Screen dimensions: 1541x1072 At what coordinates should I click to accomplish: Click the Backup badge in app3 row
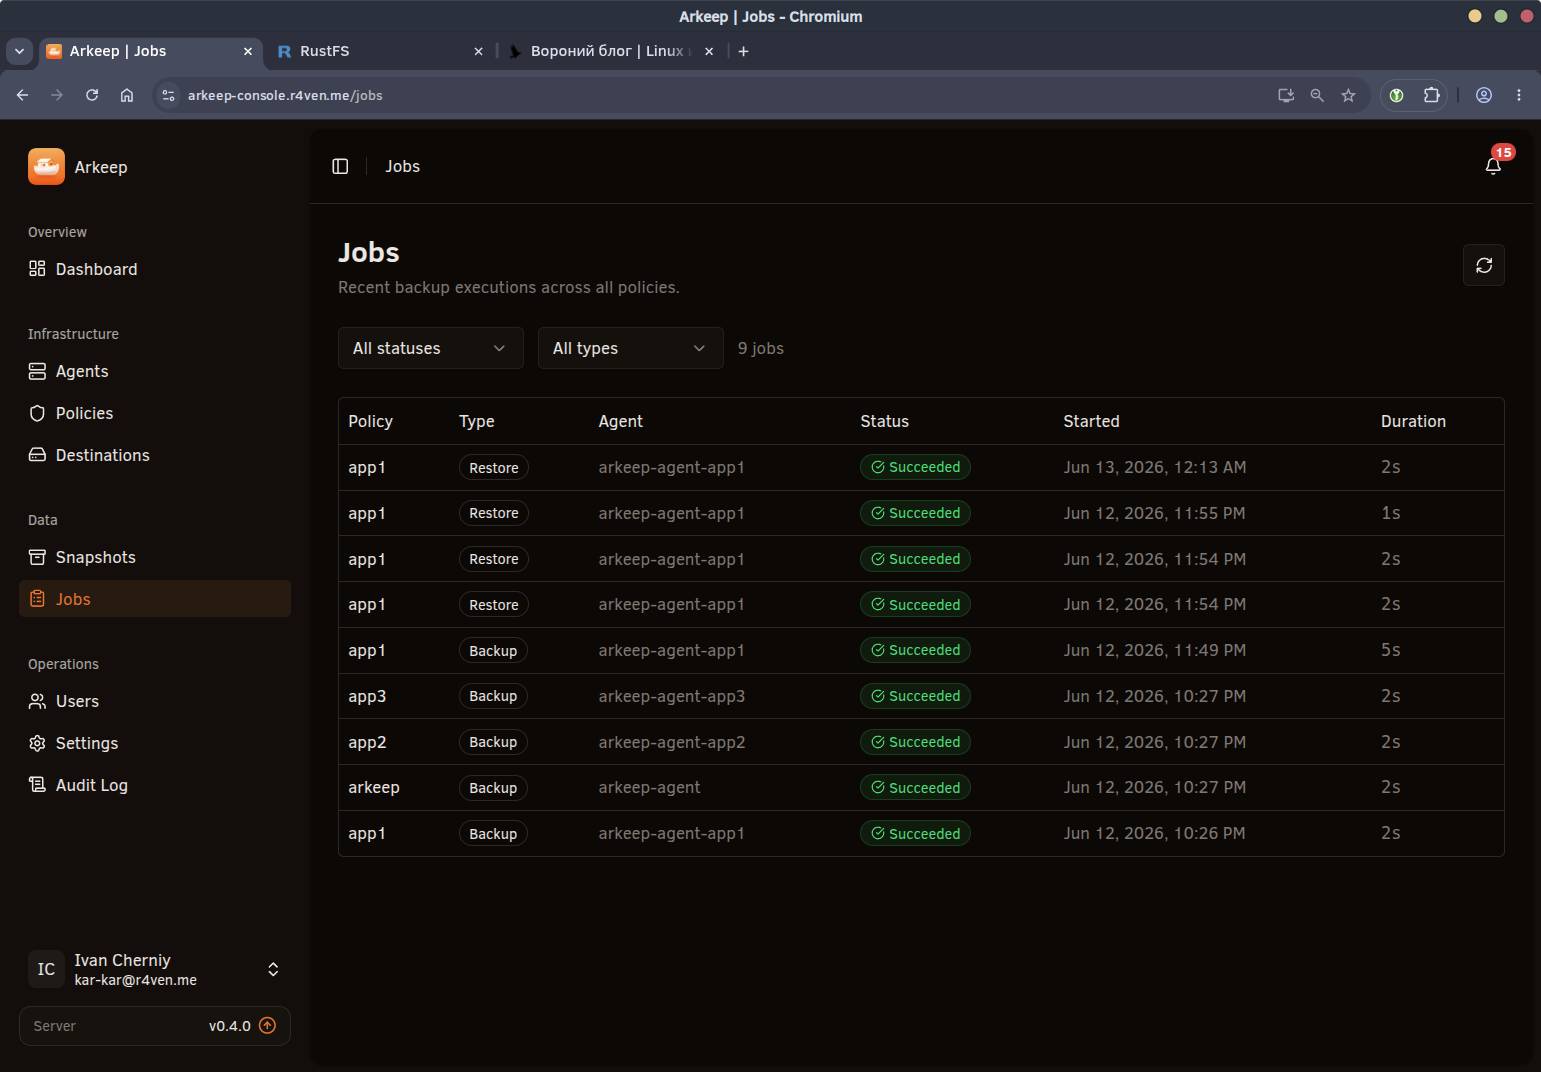coord(493,696)
